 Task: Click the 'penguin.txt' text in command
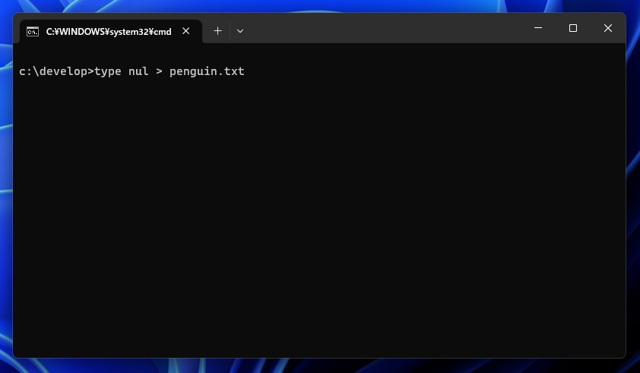(207, 71)
